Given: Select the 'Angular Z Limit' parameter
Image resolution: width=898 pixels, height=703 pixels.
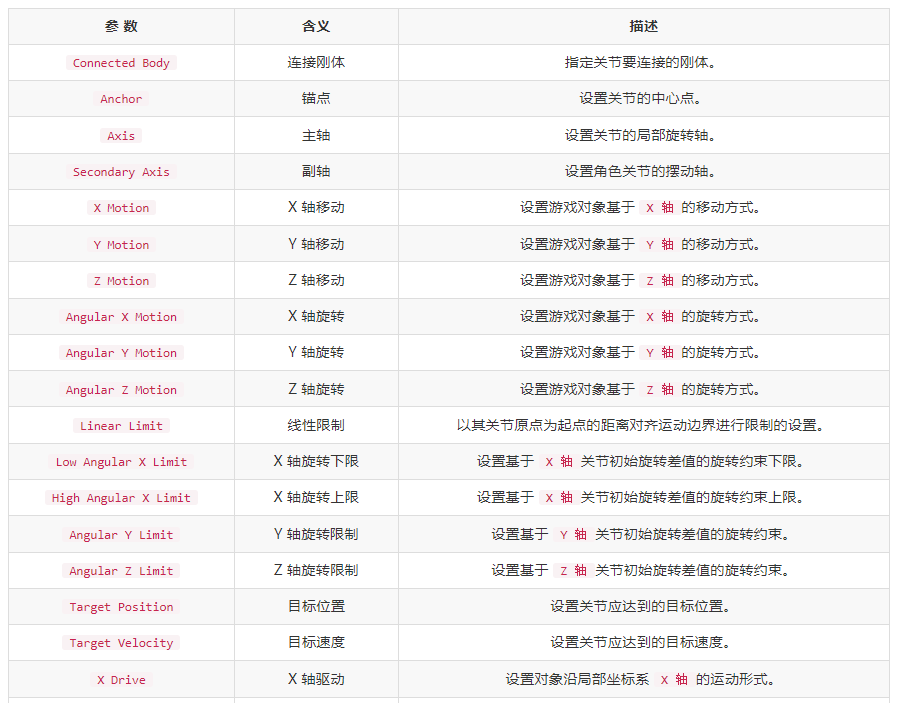Looking at the screenshot, I should point(121,570).
